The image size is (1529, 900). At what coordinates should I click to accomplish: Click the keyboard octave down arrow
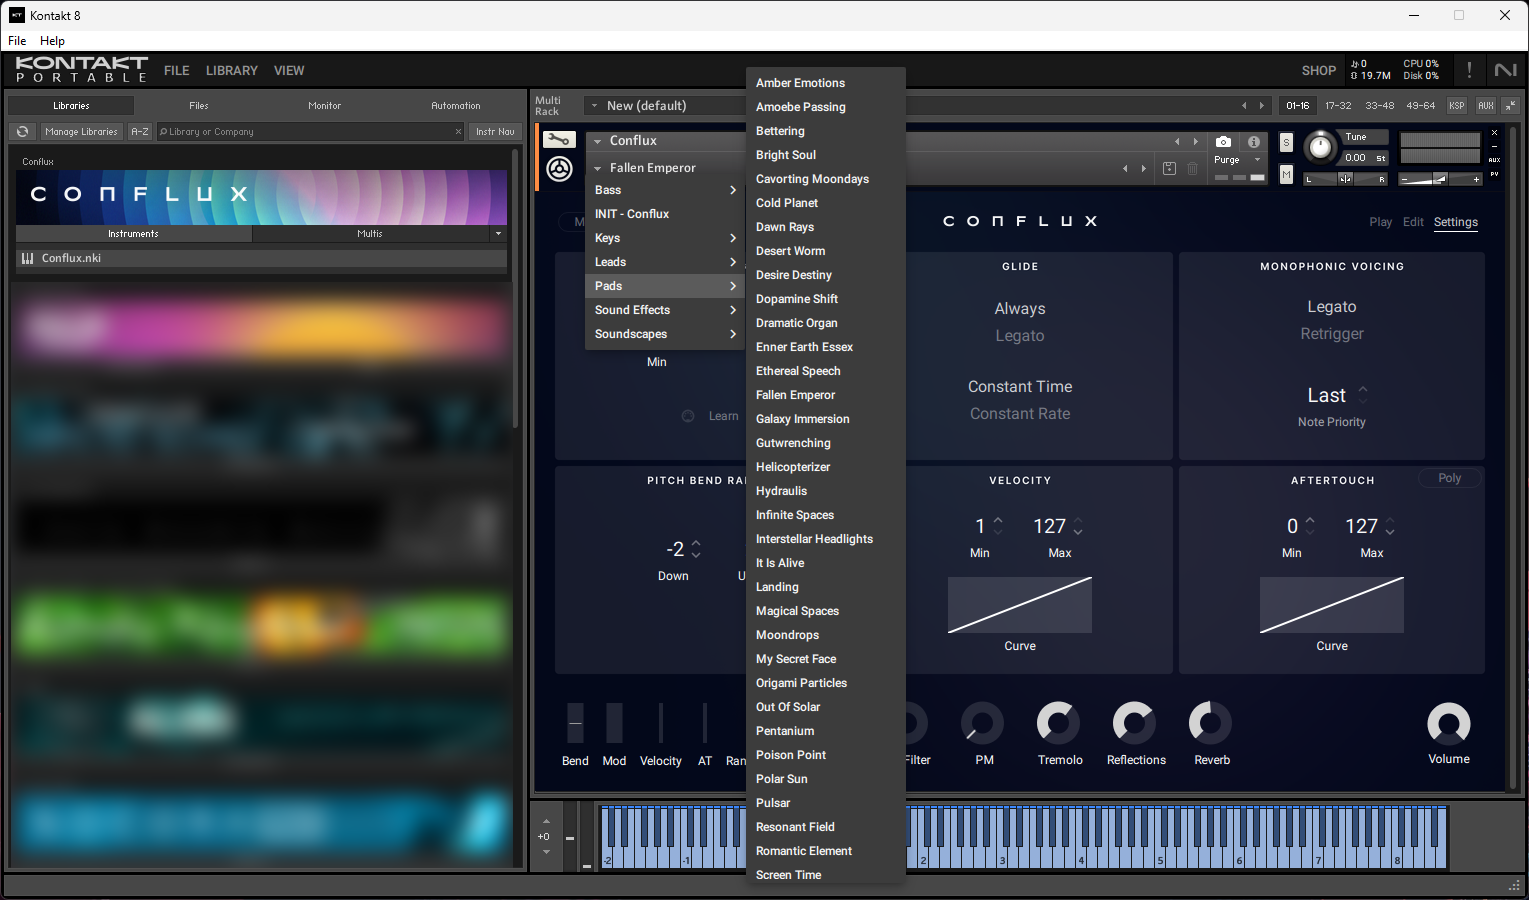coord(546,852)
